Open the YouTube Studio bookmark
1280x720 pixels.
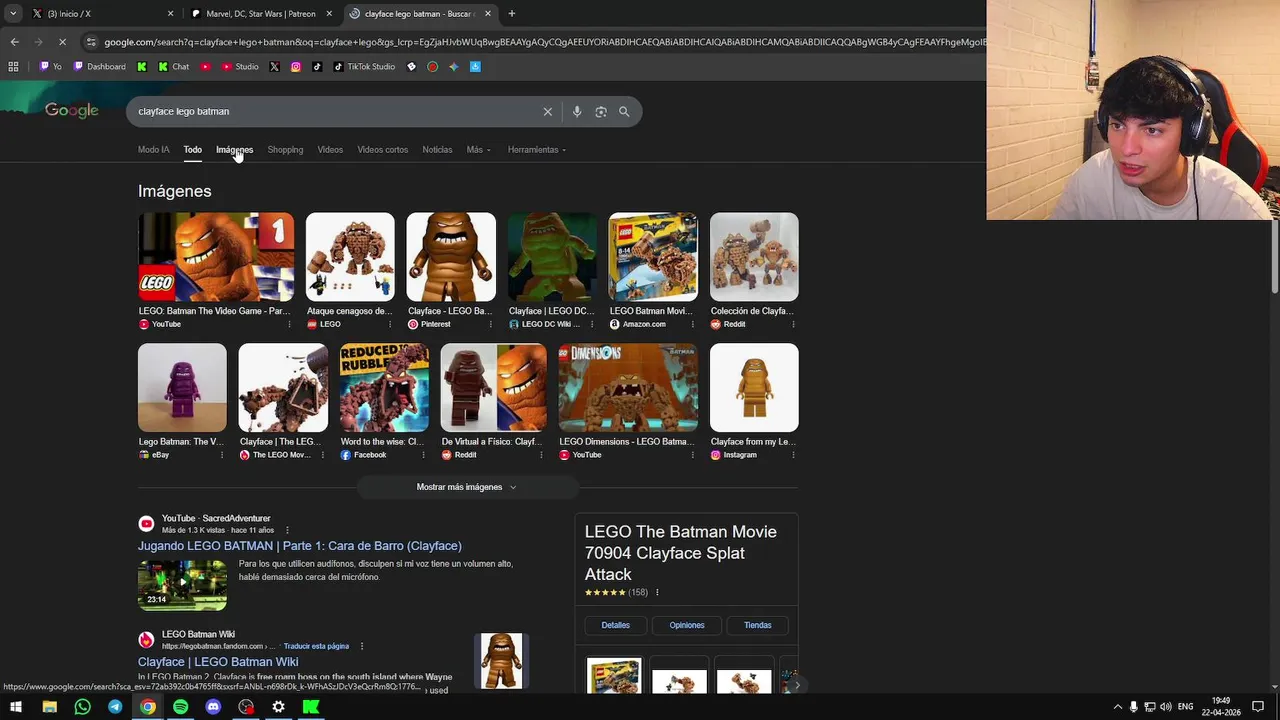[240, 67]
